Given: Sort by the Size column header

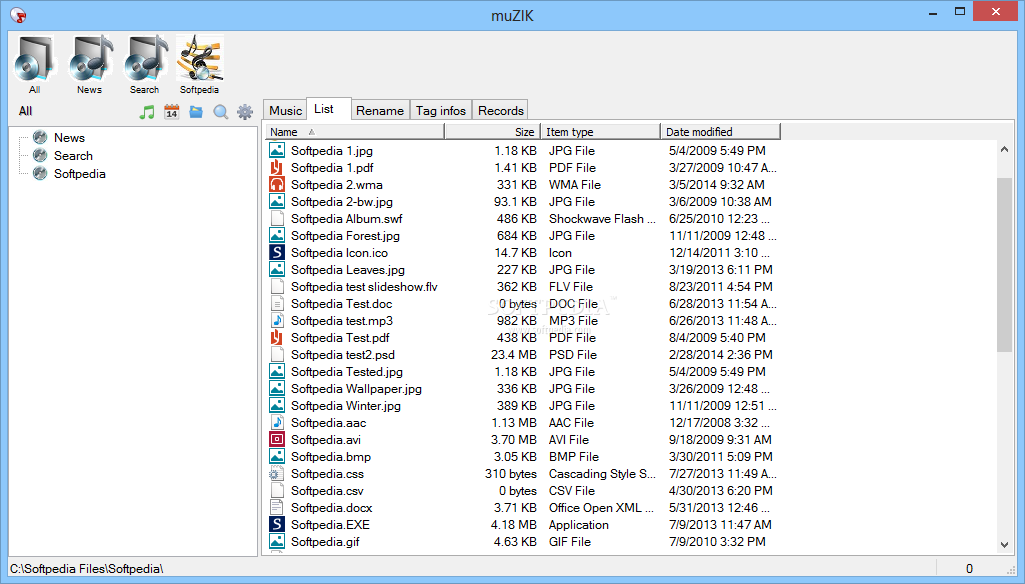Looking at the screenshot, I should pyautogui.click(x=492, y=131).
